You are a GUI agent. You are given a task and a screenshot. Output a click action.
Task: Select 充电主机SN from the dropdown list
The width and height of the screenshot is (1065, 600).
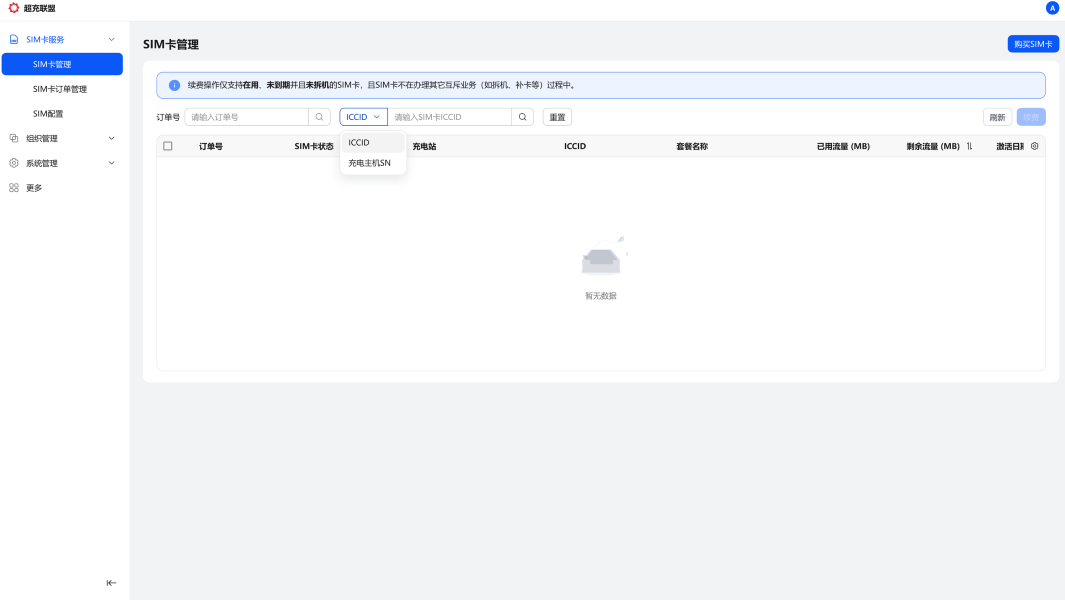(370, 163)
